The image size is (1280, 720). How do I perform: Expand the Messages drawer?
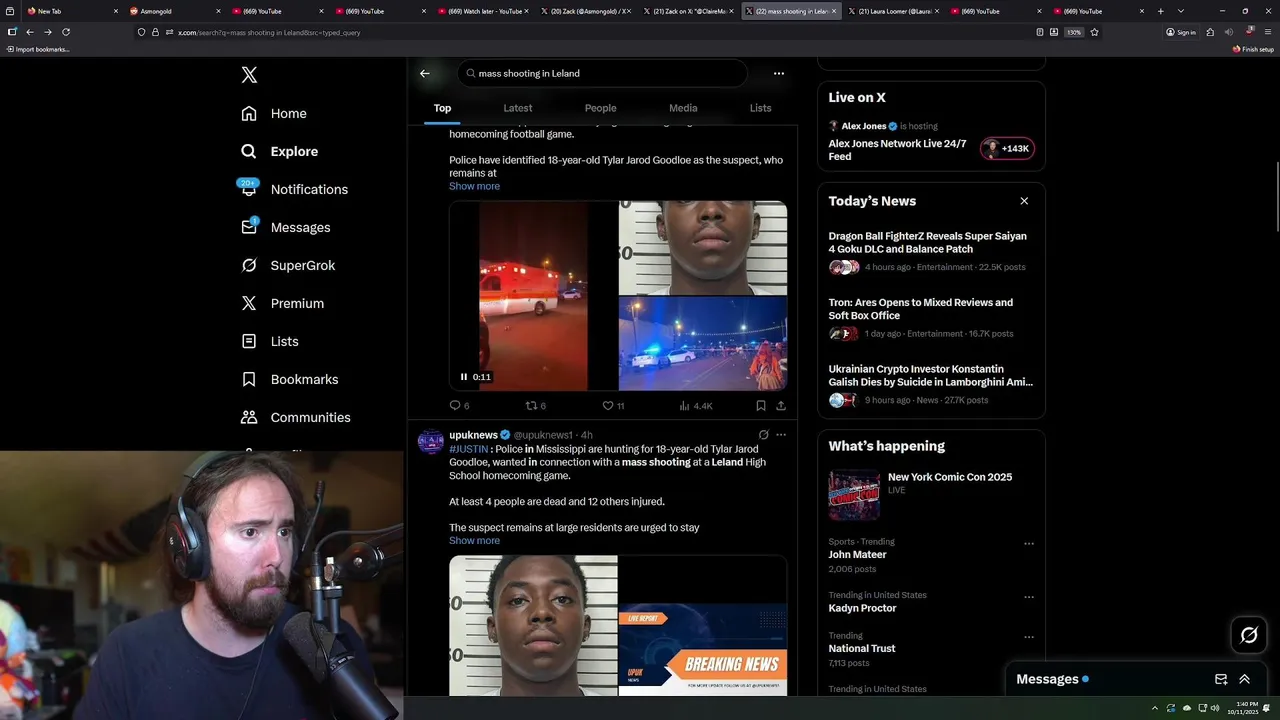[x=1244, y=679]
